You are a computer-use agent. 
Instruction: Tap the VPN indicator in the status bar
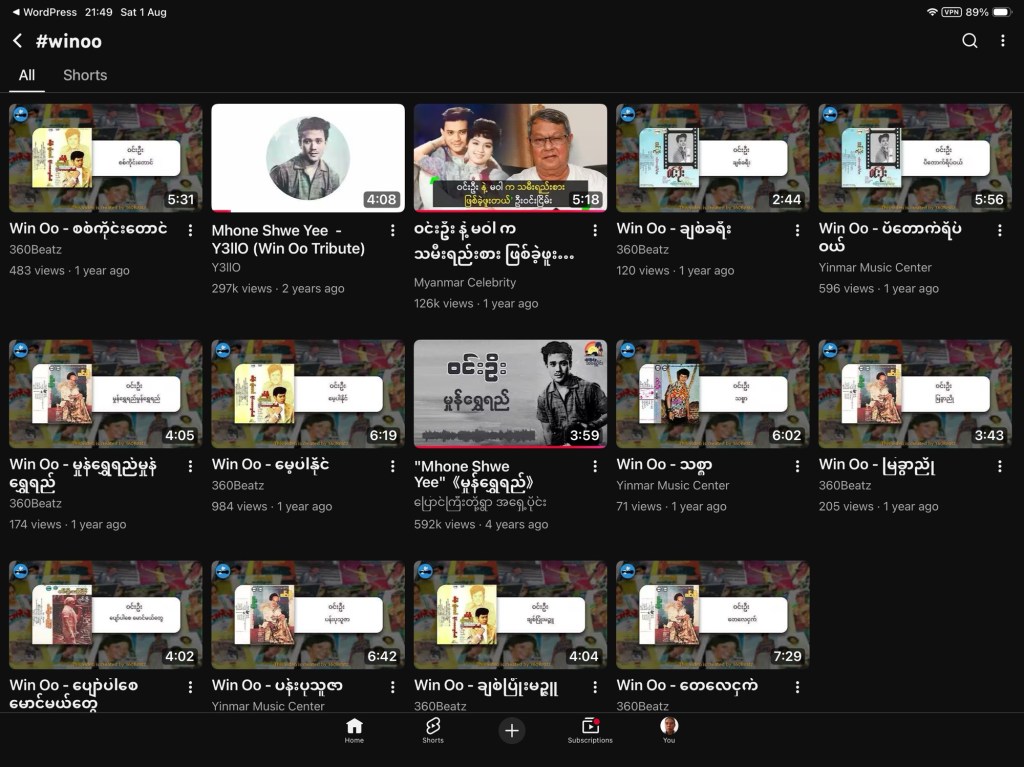tap(952, 12)
